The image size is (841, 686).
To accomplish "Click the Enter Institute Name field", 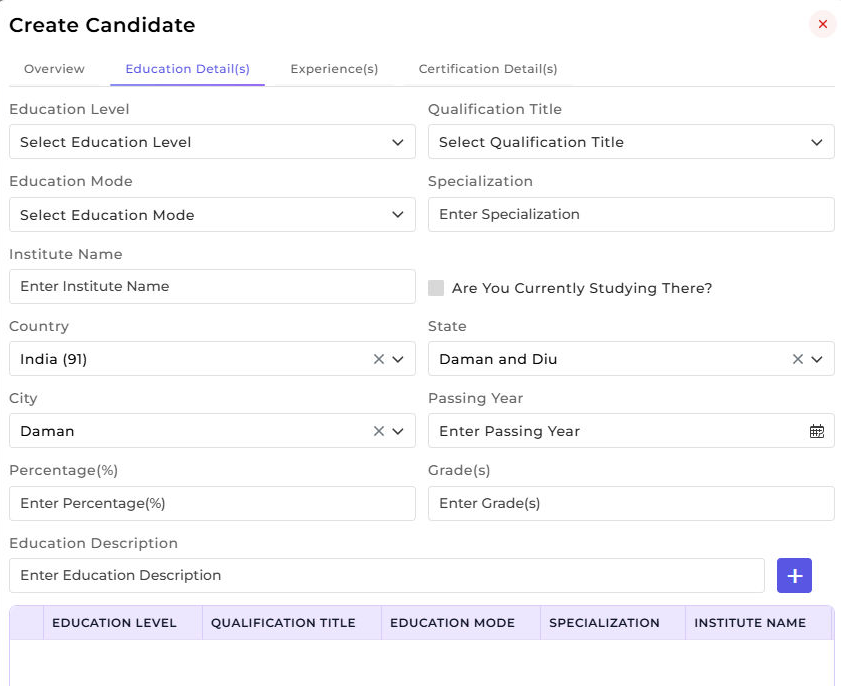I will point(212,286).
